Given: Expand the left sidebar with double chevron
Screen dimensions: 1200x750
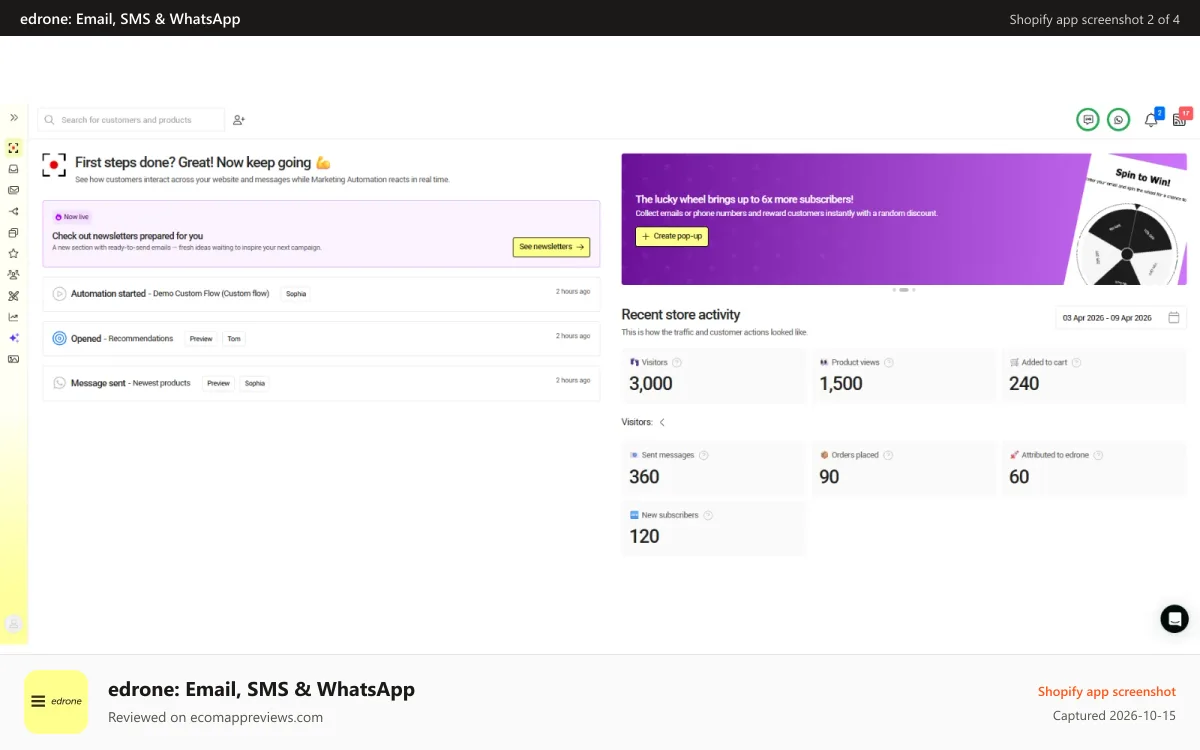Looking at the screenshot, I should 14,118.
